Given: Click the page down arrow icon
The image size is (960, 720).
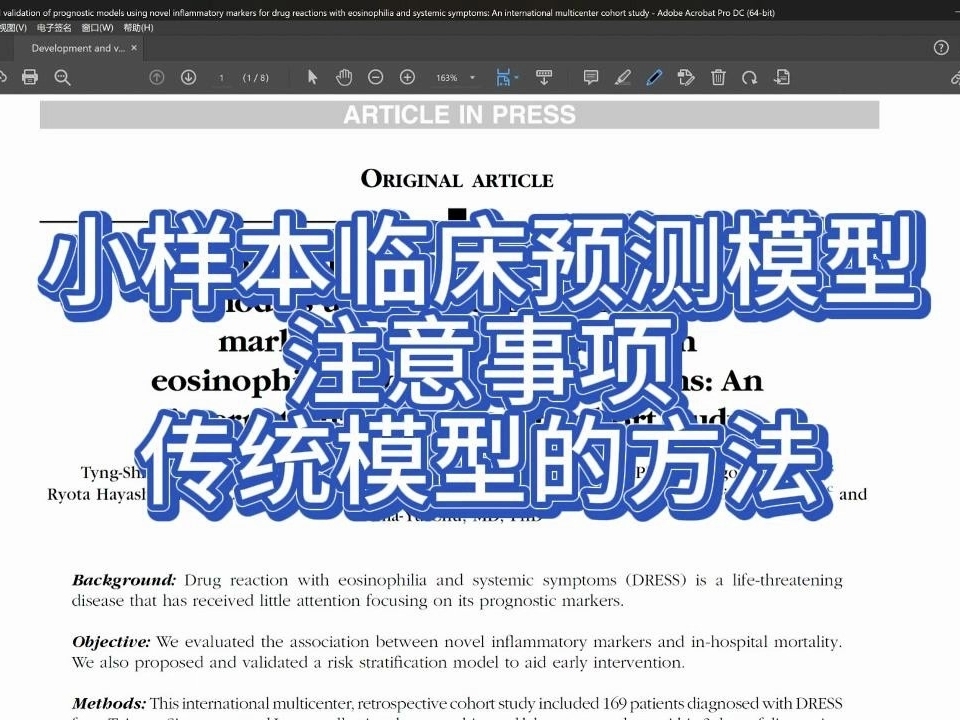Looking at the screenshot, I should 188,77.
